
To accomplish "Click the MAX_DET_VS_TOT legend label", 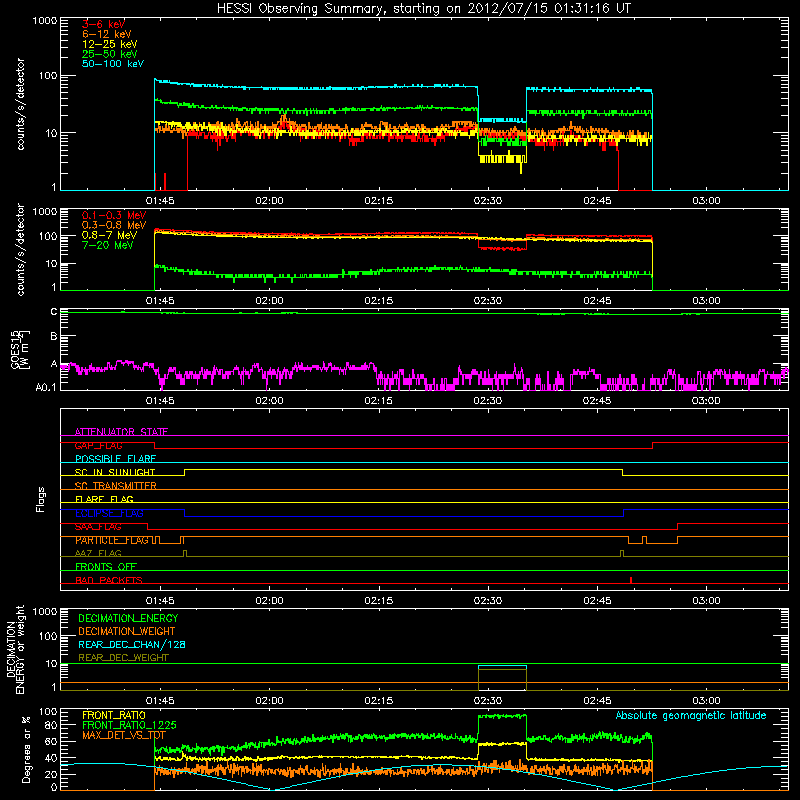I will [x=123, y=735].
